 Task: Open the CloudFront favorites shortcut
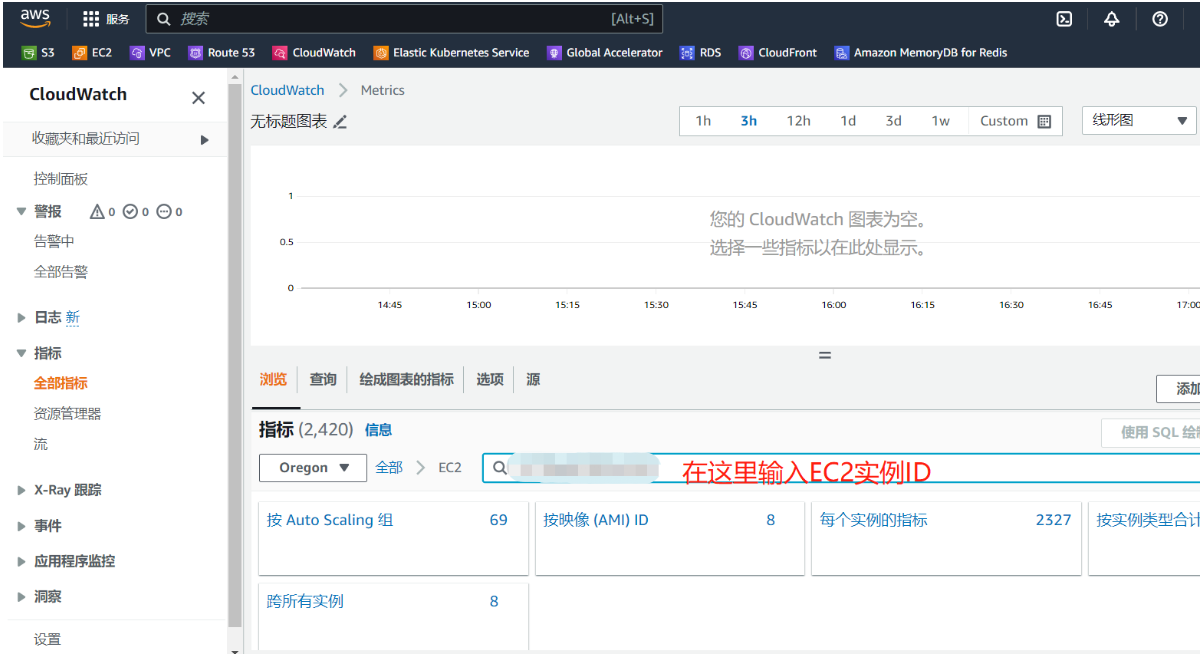tap(778, 53)
